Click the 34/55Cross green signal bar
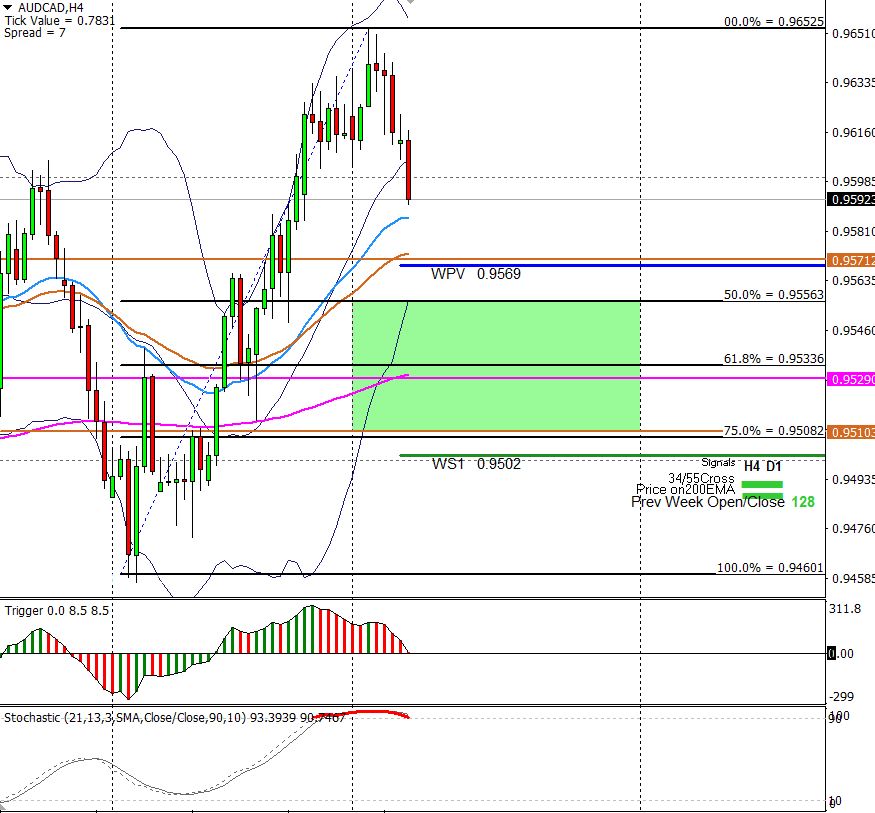 762,483
